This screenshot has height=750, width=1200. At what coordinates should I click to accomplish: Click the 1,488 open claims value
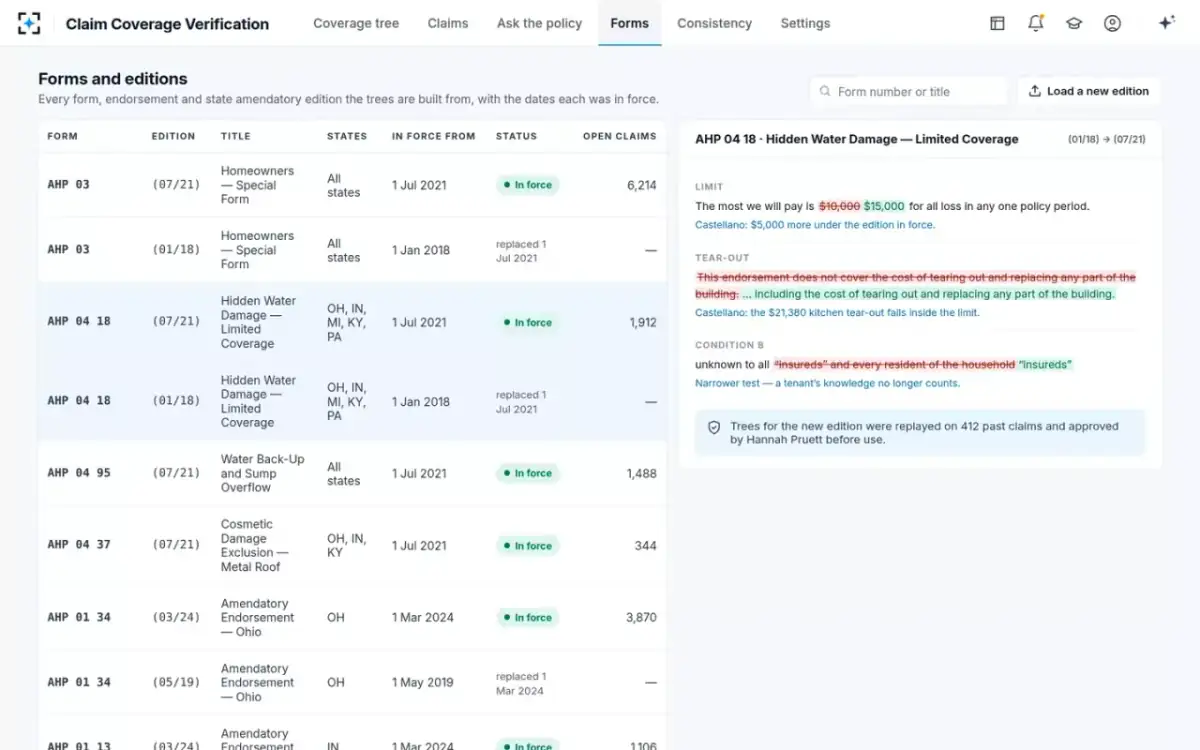tap(642, 473)
